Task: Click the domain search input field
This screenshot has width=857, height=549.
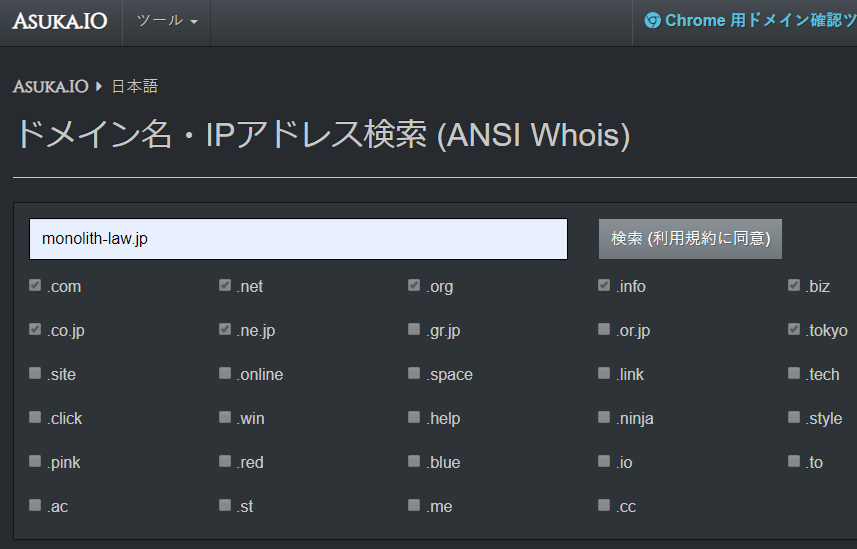Action: pos(298,239)
